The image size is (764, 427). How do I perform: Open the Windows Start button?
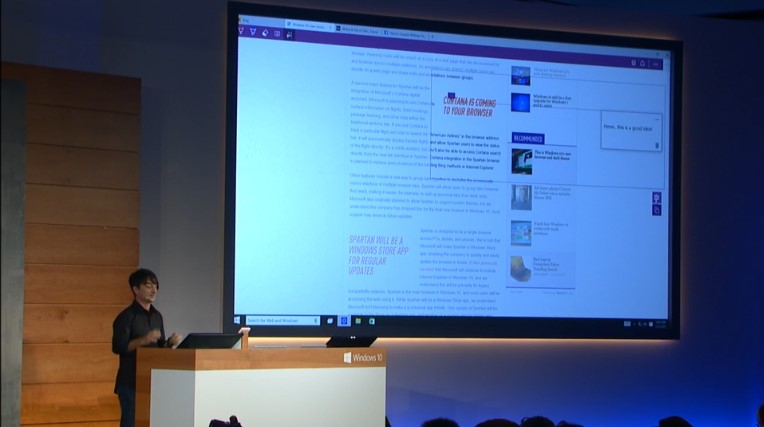pos(238,320)
